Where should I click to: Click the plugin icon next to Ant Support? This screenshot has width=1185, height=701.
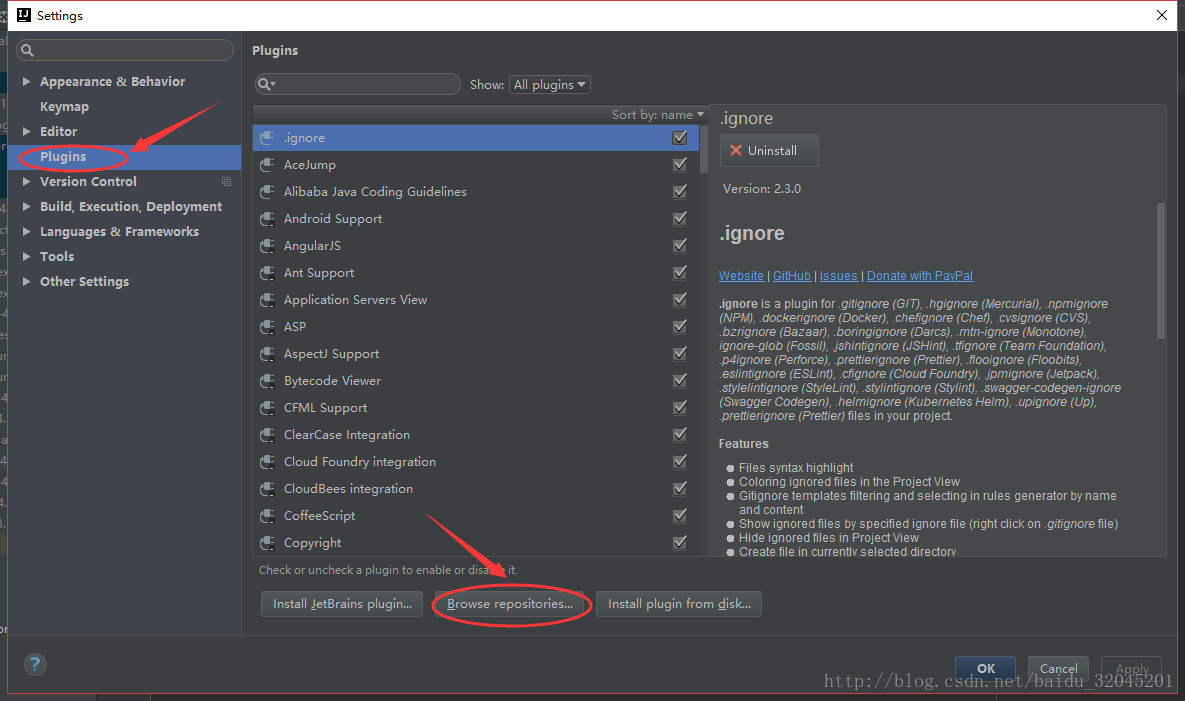tap(267, 273)
